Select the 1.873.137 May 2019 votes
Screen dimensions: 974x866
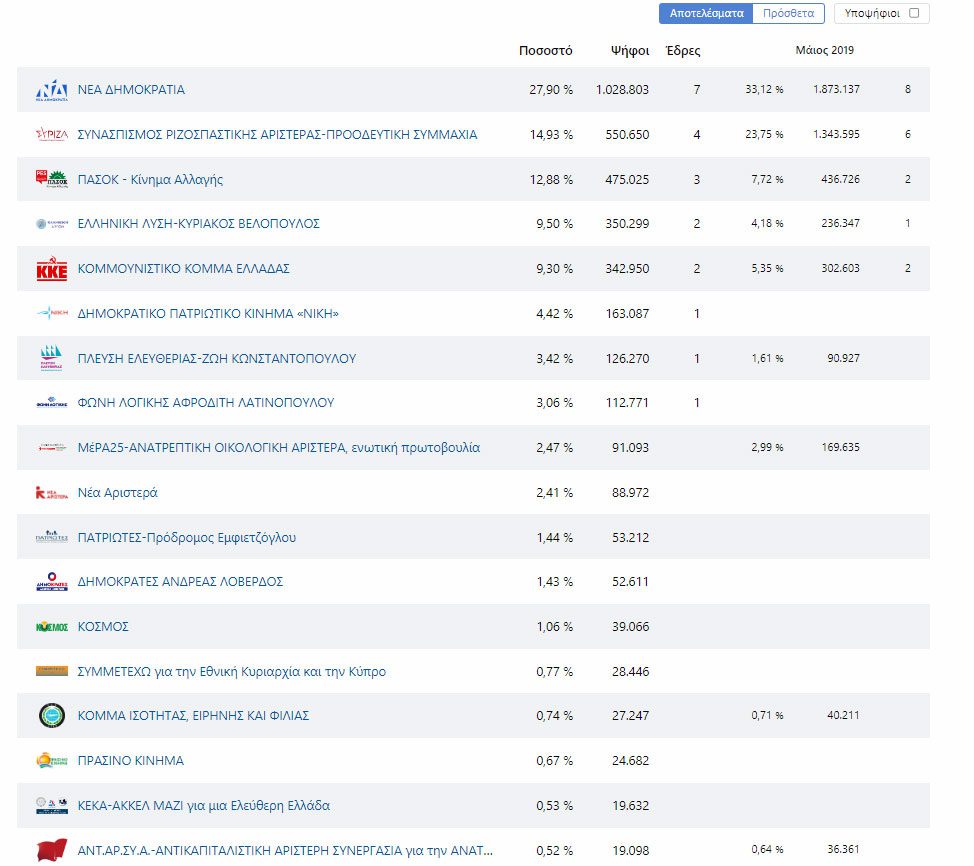pyautogui.click(x=836, y=89)
